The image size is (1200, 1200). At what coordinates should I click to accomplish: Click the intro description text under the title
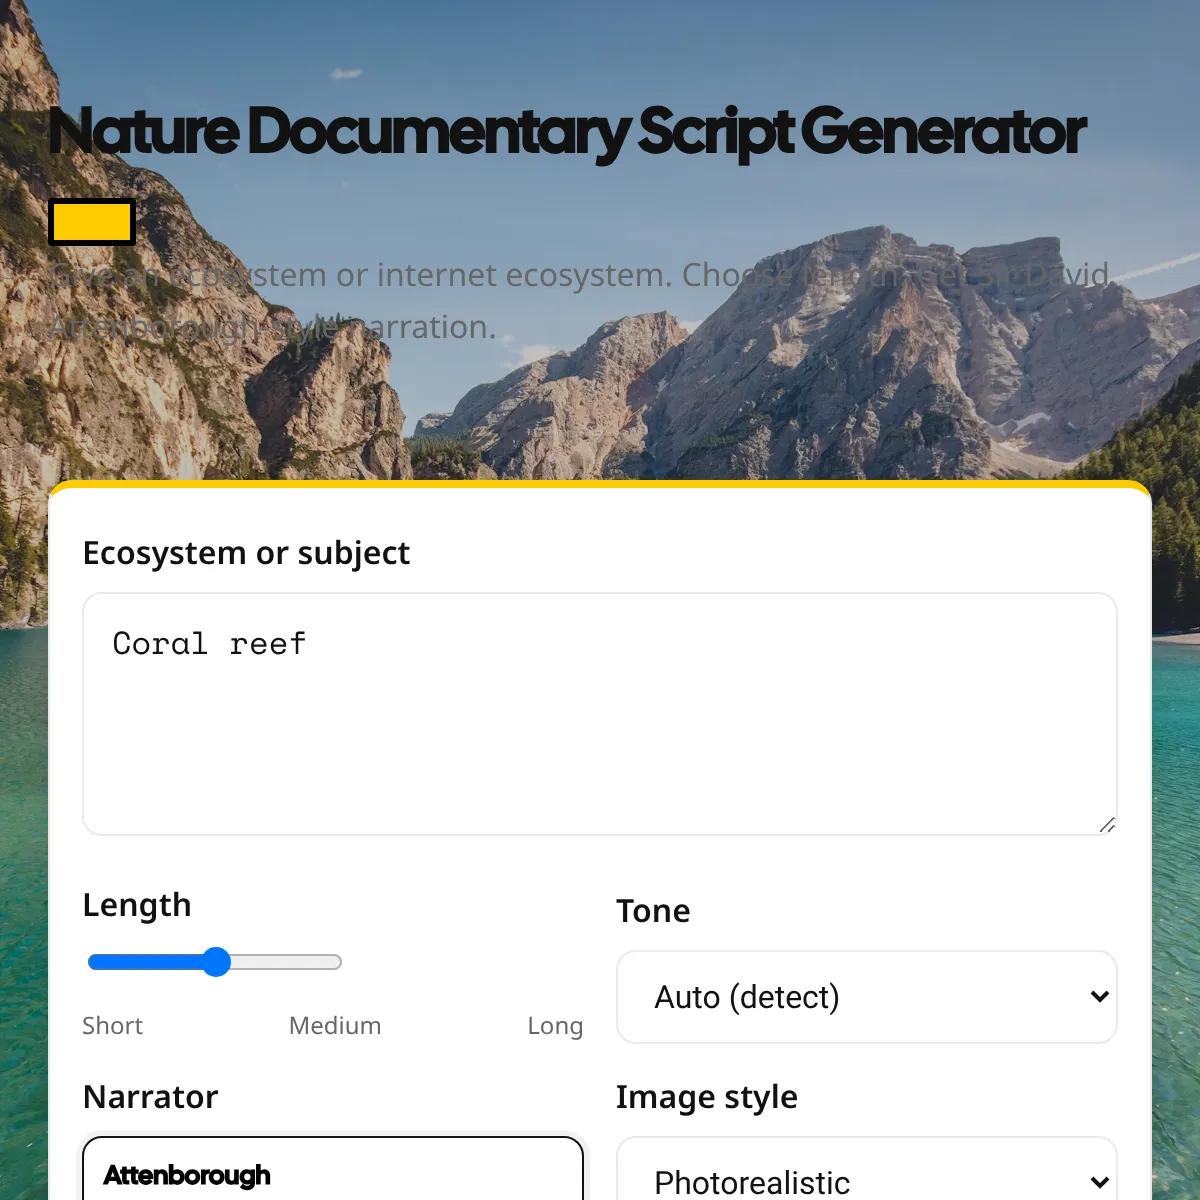[x=580, y=300]
